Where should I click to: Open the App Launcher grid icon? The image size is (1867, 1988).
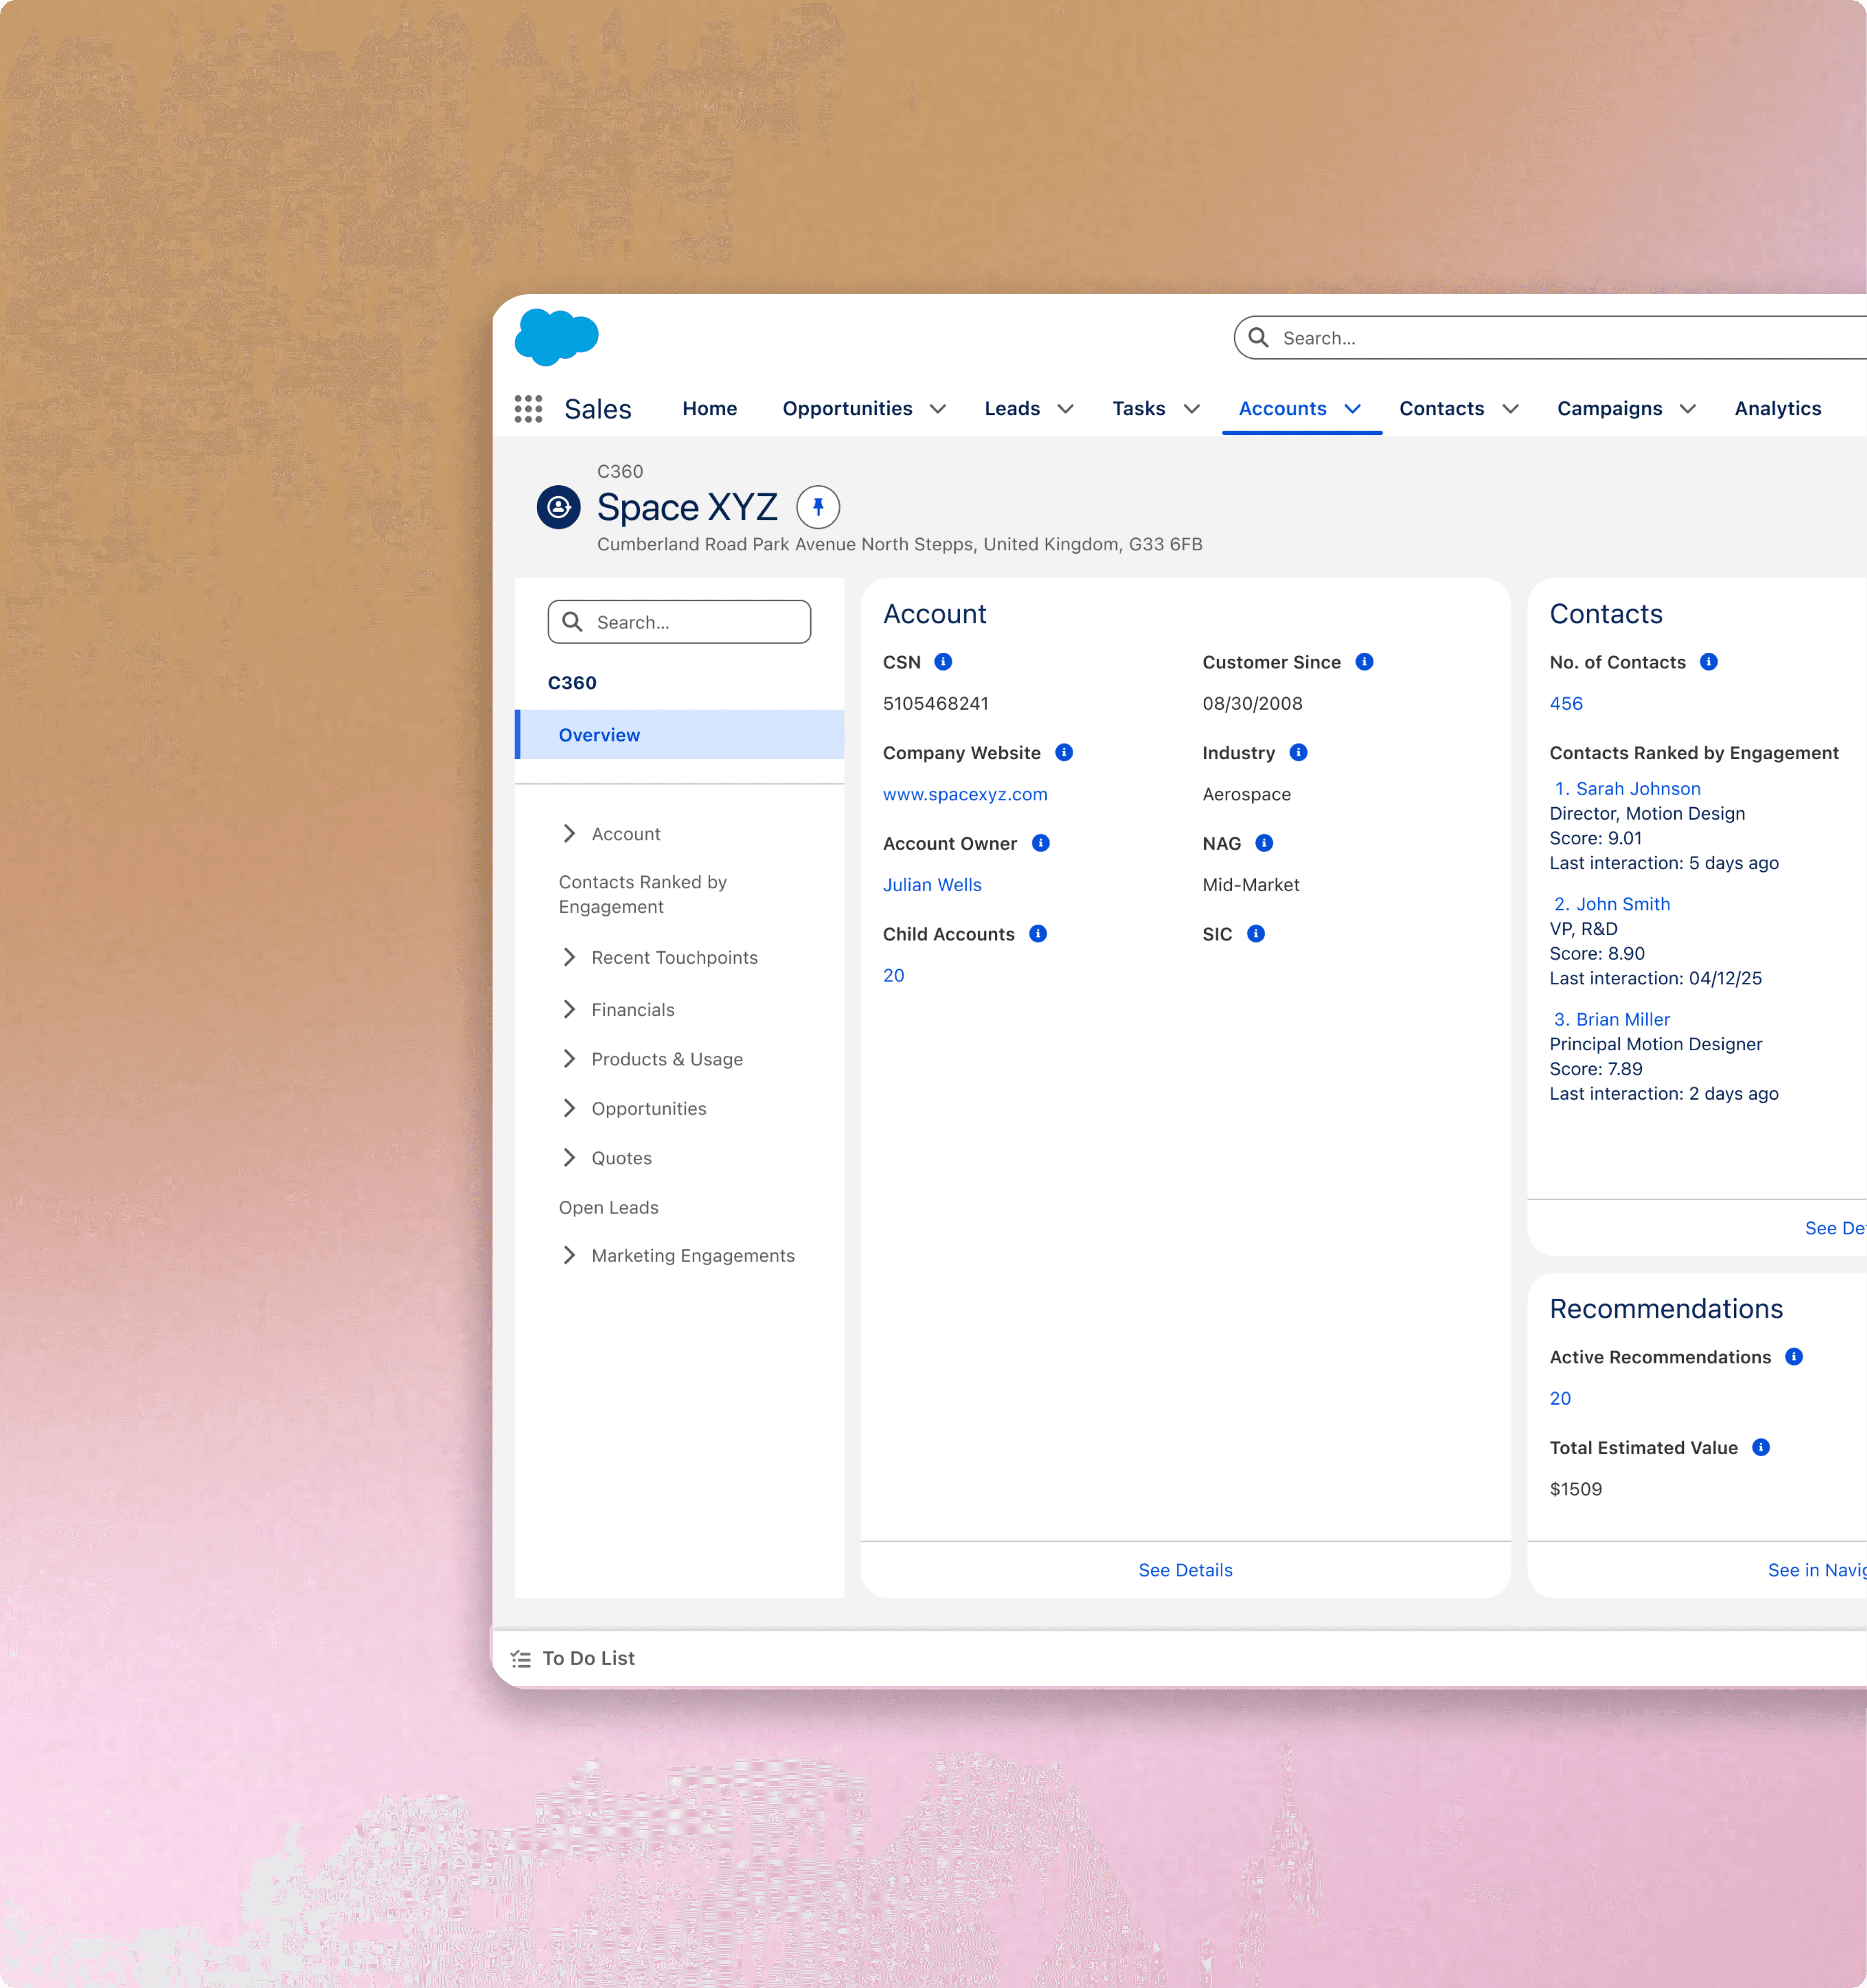pos(528,408)
